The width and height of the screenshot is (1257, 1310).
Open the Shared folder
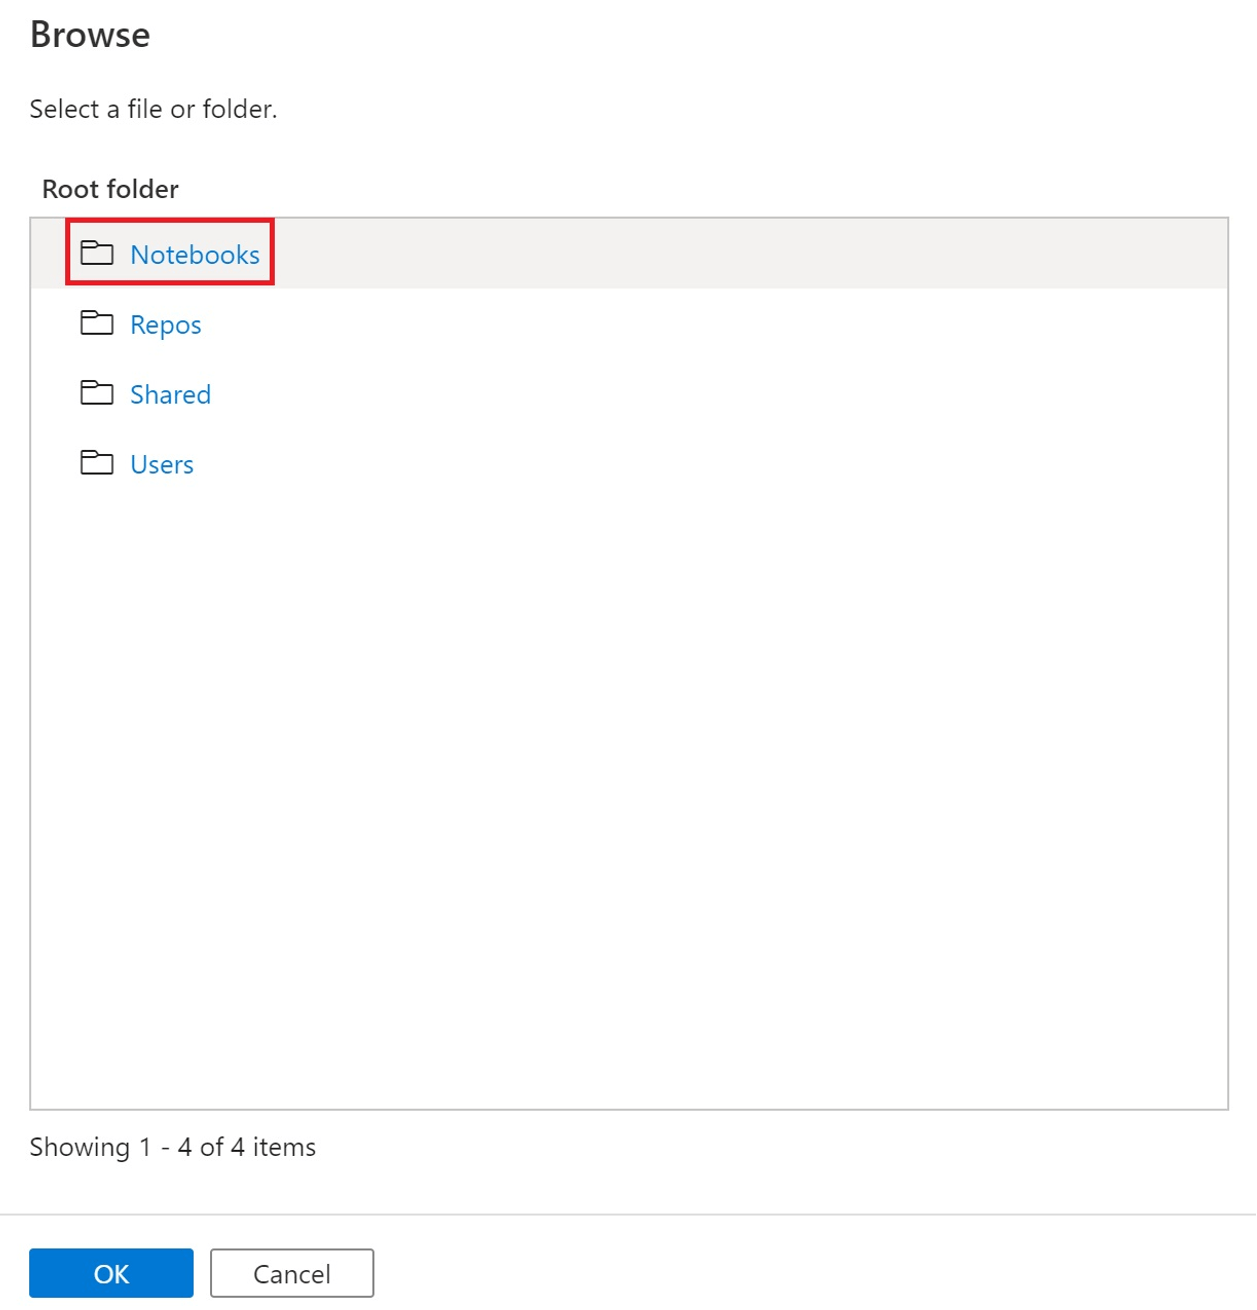pyautogui.click(x=170, y=394)
